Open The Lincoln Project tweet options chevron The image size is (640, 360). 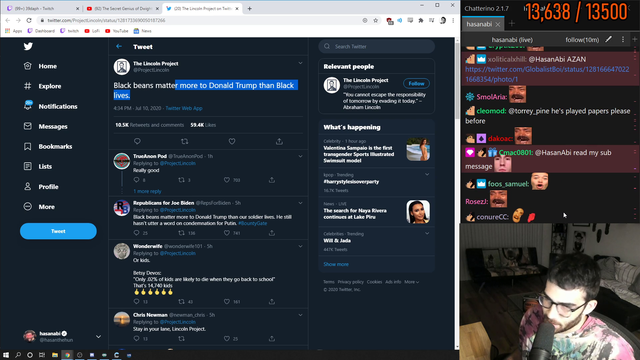(300, 63)
